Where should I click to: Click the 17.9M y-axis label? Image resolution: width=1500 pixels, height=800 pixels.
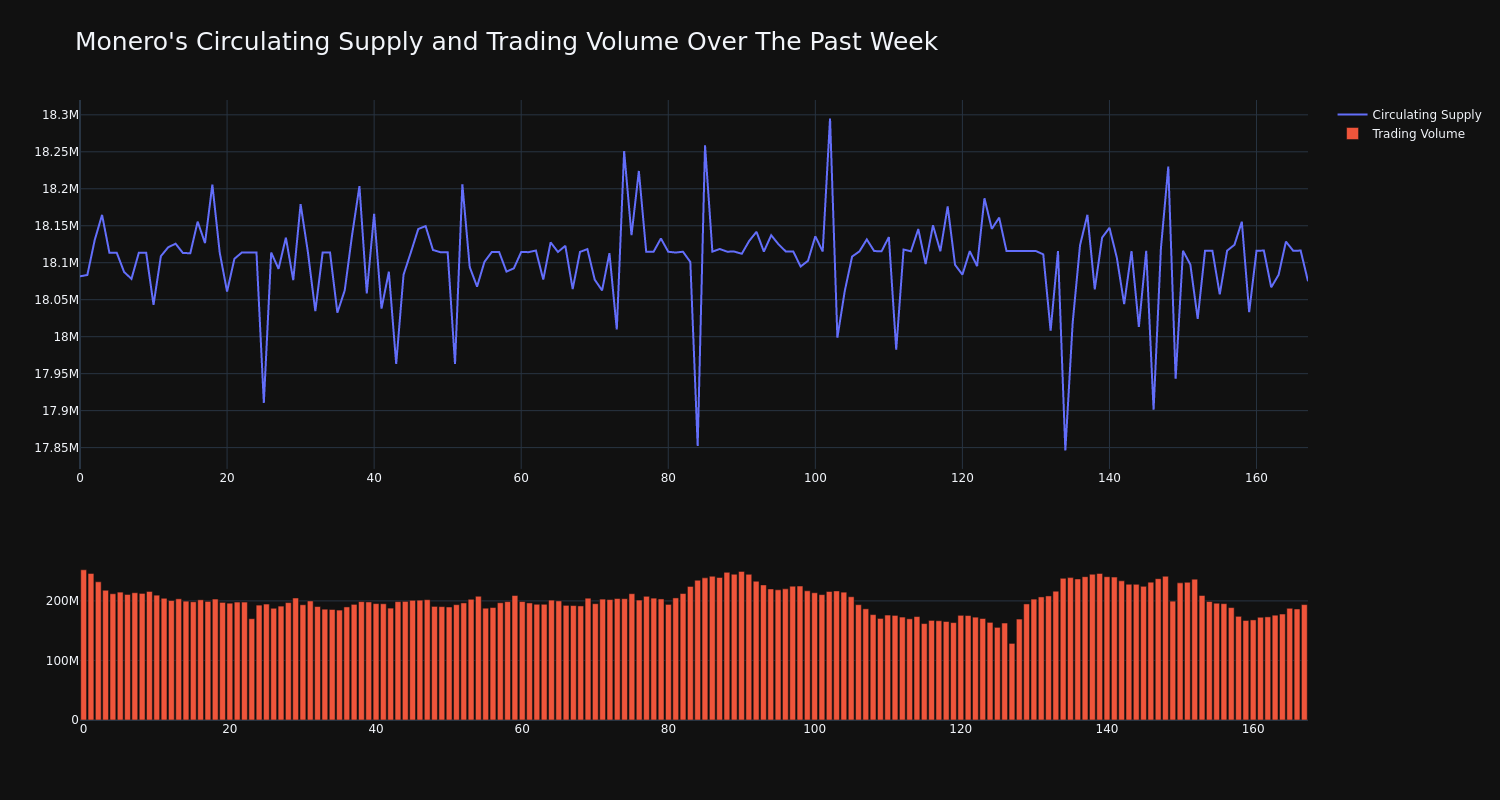tap(60, 411)
